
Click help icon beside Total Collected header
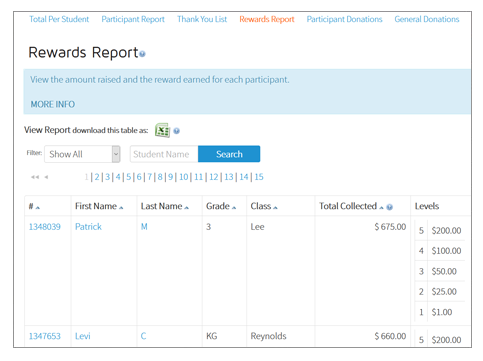click(389, 207)
